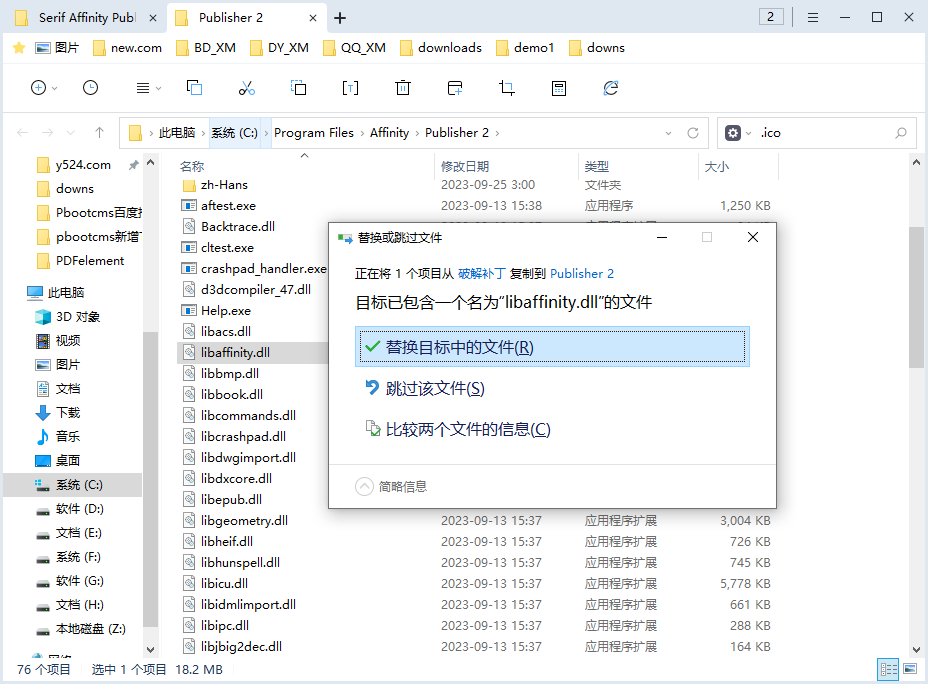The image size is (928, 684).
Task: Sort by 修改日期 column header
Action: pos(465,166)
